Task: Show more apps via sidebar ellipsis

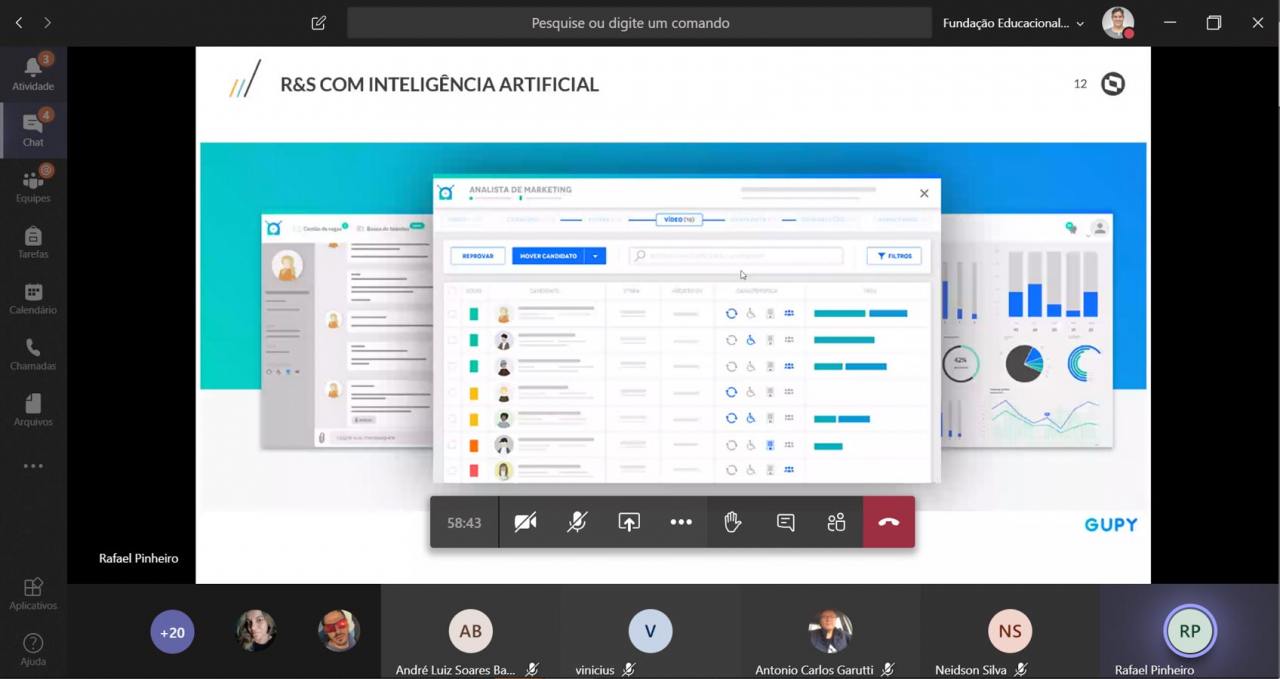Action: 33,466
